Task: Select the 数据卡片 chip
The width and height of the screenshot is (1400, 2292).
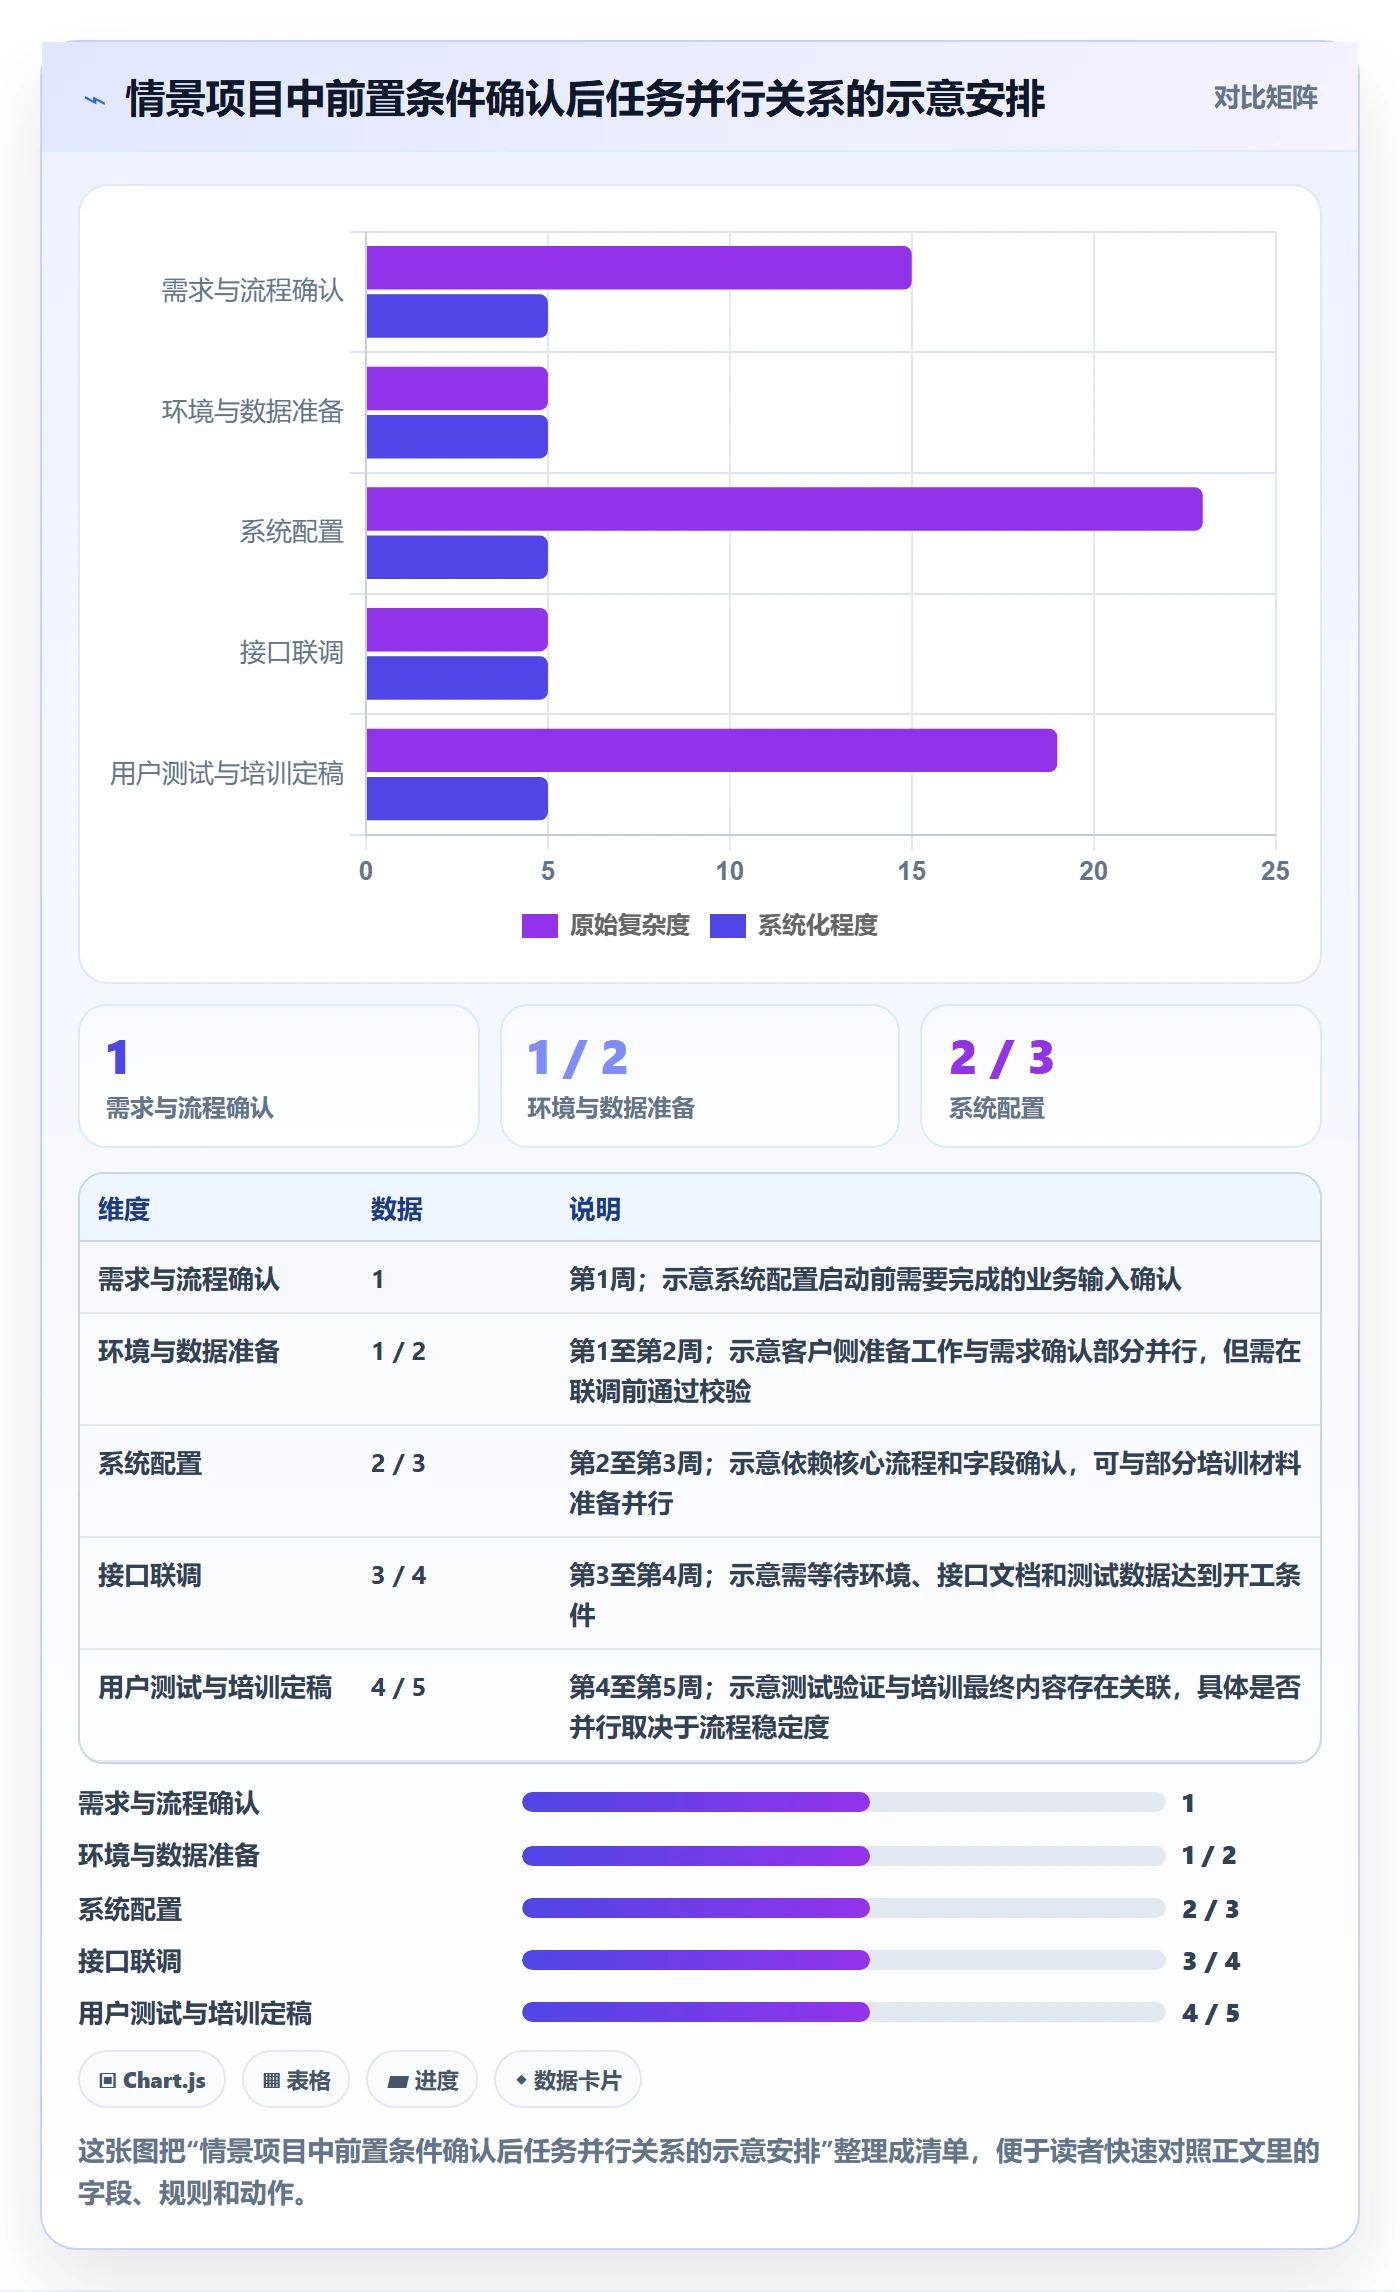Action: pyautogui.click(x=568, y=2080)
